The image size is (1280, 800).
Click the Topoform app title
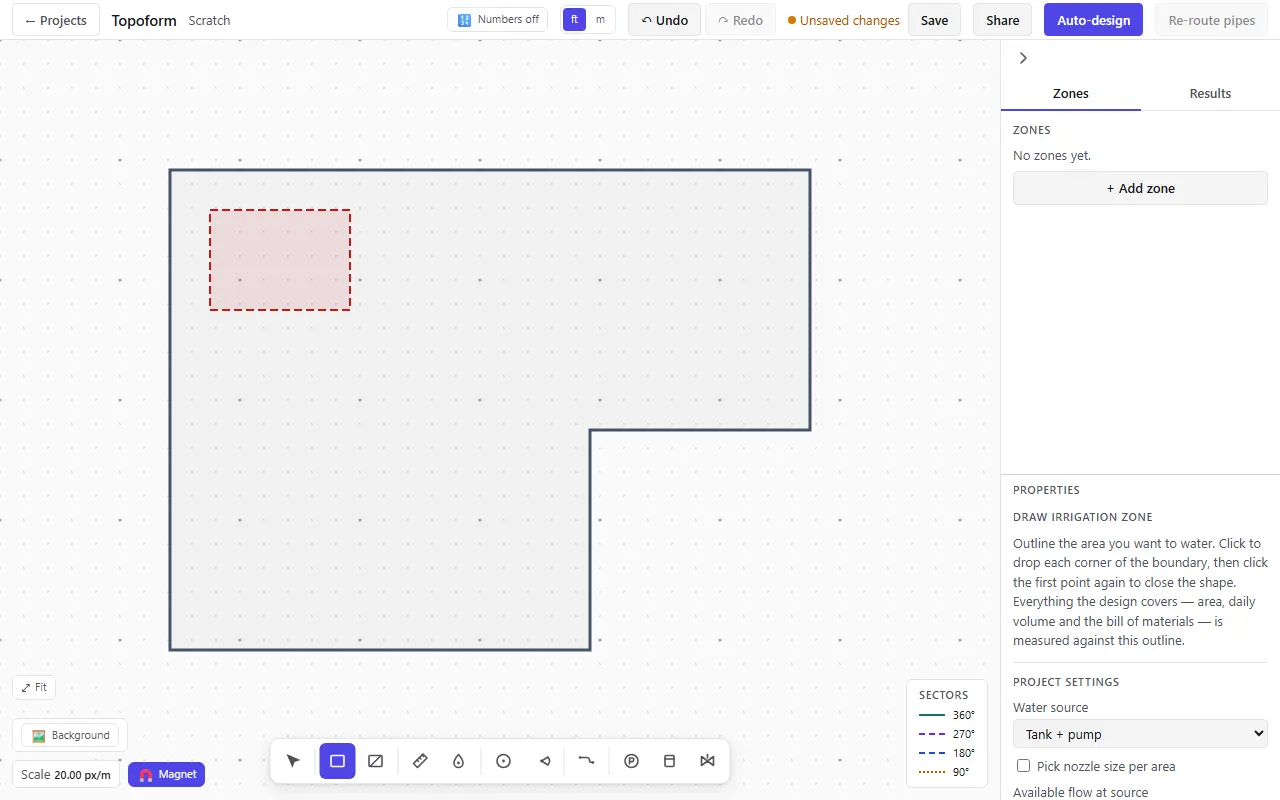point(144,20)
